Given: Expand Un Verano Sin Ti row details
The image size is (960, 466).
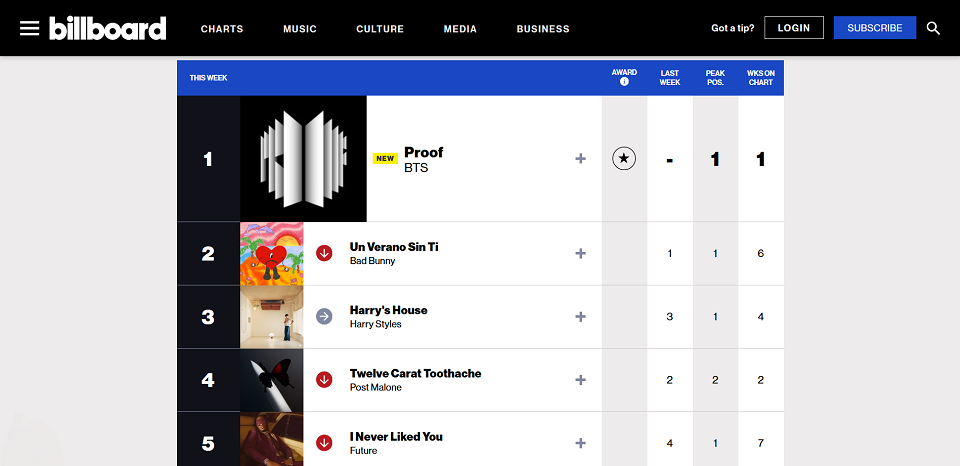Looking at the screenshot, I should pos(580,253).
